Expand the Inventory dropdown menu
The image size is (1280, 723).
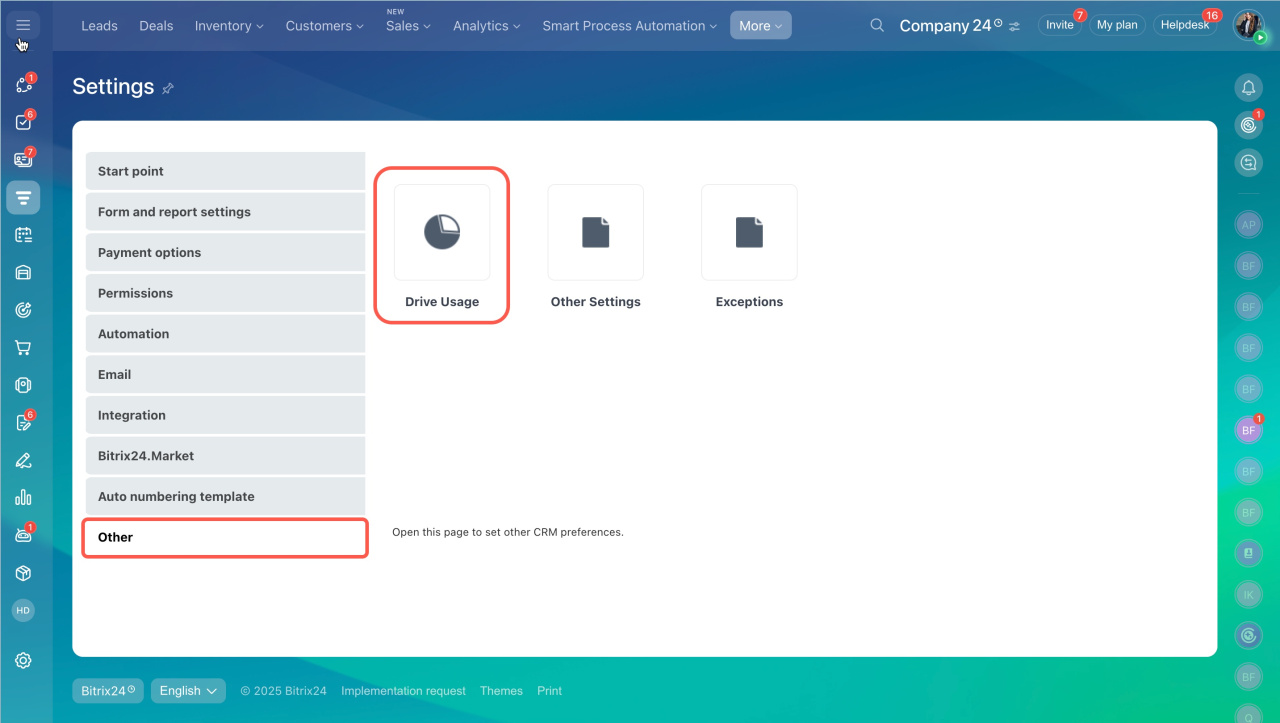pos(229,26)
